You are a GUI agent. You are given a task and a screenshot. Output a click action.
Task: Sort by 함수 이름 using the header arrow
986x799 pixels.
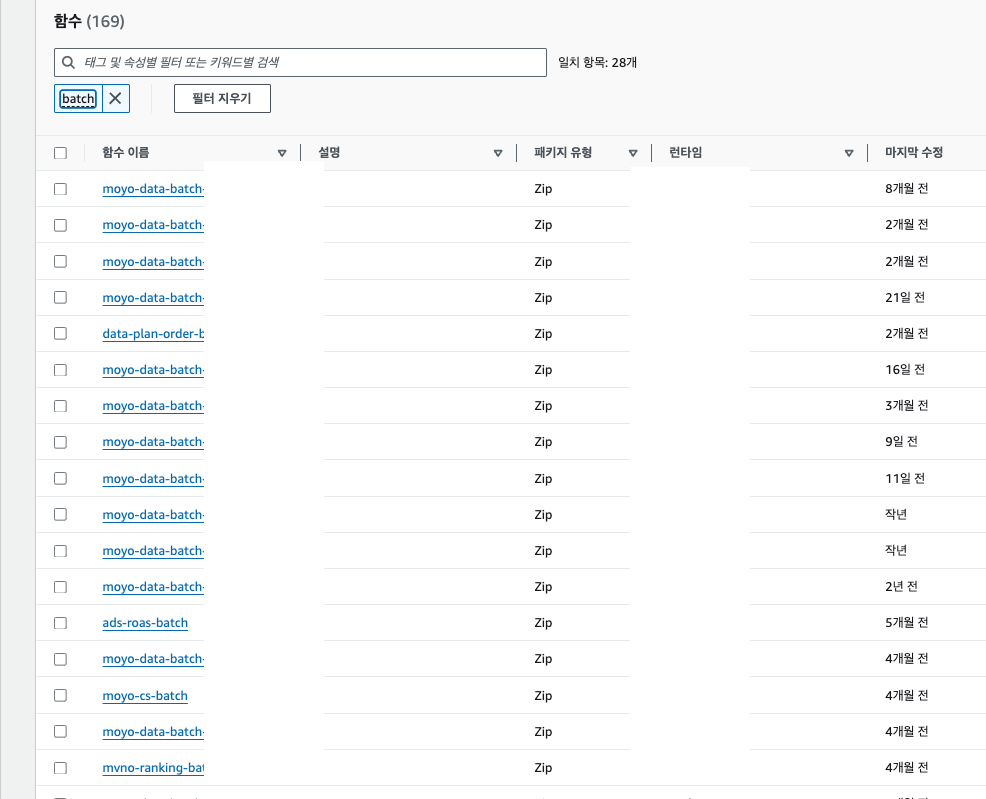[x=282, y=153]
